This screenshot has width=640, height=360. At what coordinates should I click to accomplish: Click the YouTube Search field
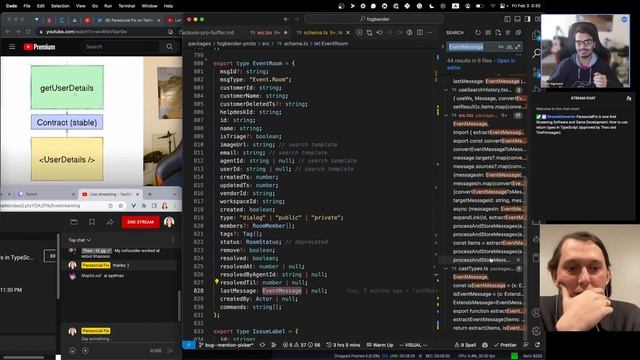[x=121, y=47]
